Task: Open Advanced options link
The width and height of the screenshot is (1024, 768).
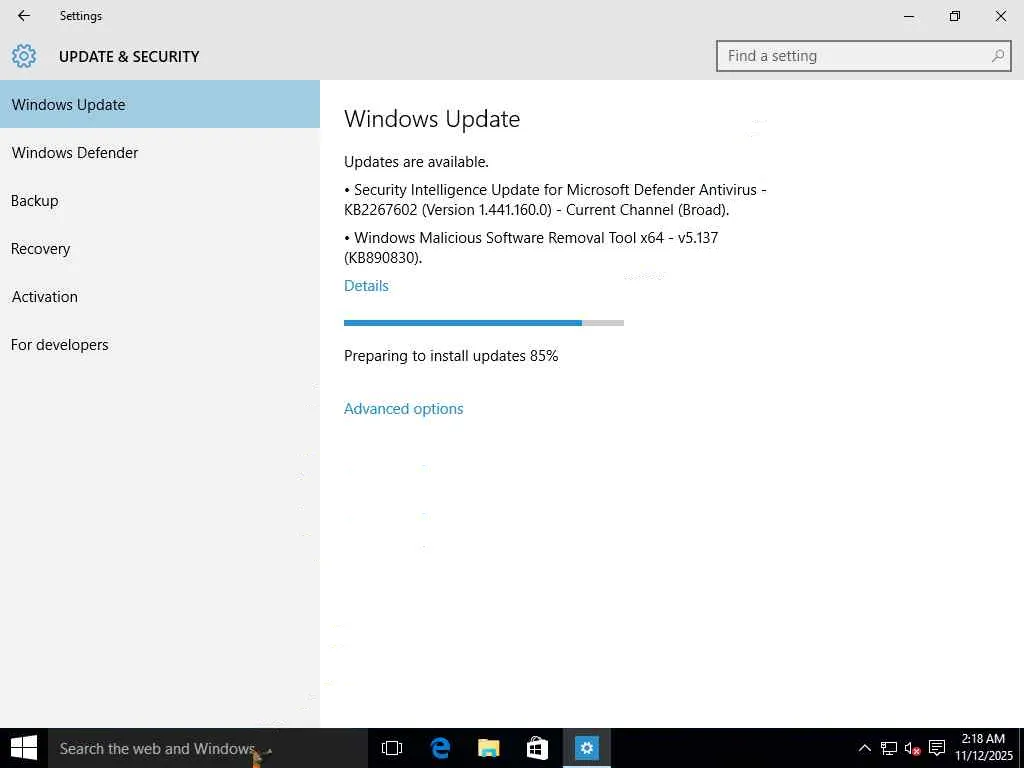Action: [404, 409]
